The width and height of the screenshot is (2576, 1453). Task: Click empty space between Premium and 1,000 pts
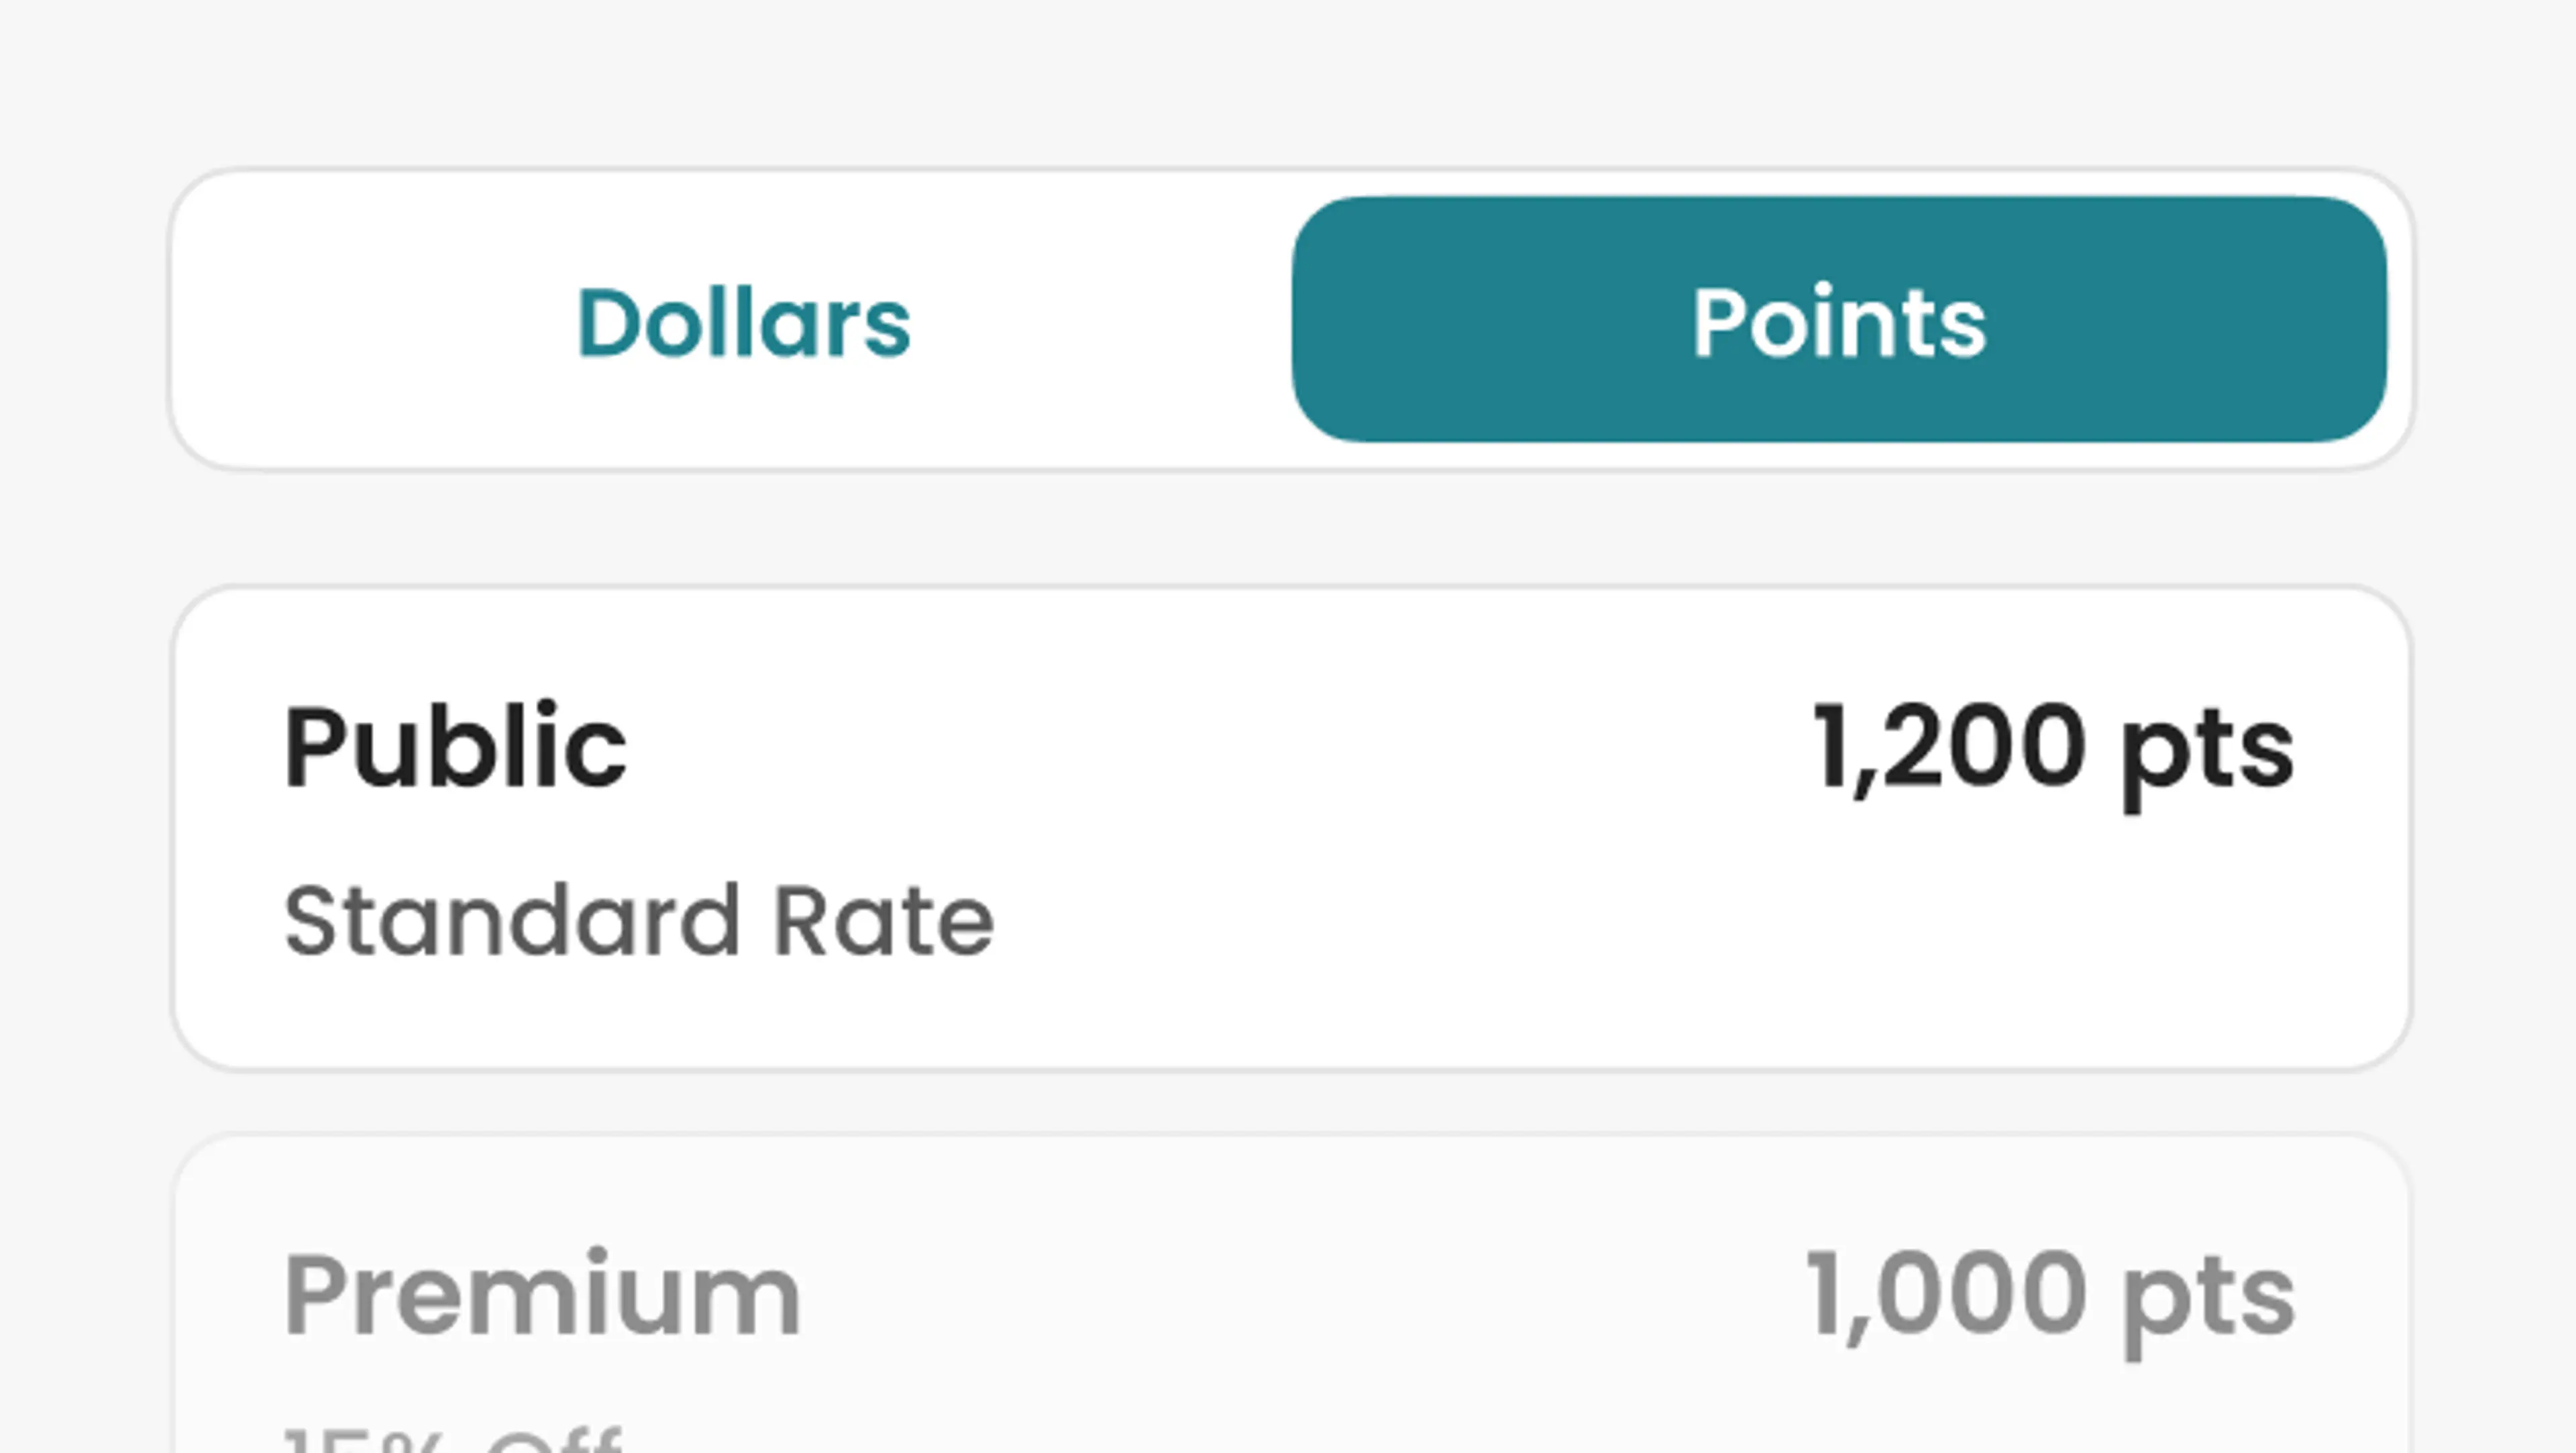[1300, 1295]
